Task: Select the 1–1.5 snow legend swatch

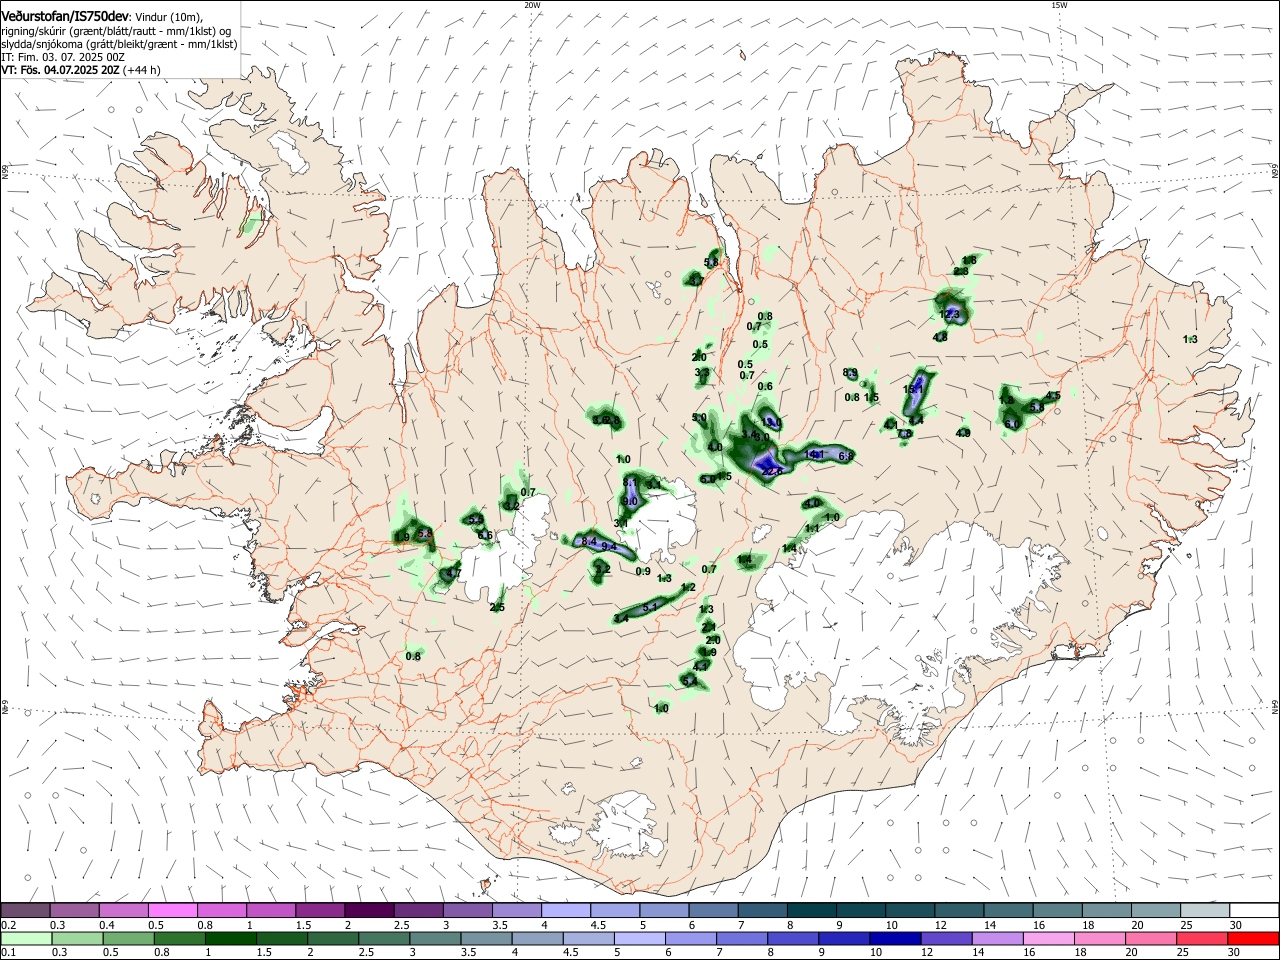Action: coord(271,910)
